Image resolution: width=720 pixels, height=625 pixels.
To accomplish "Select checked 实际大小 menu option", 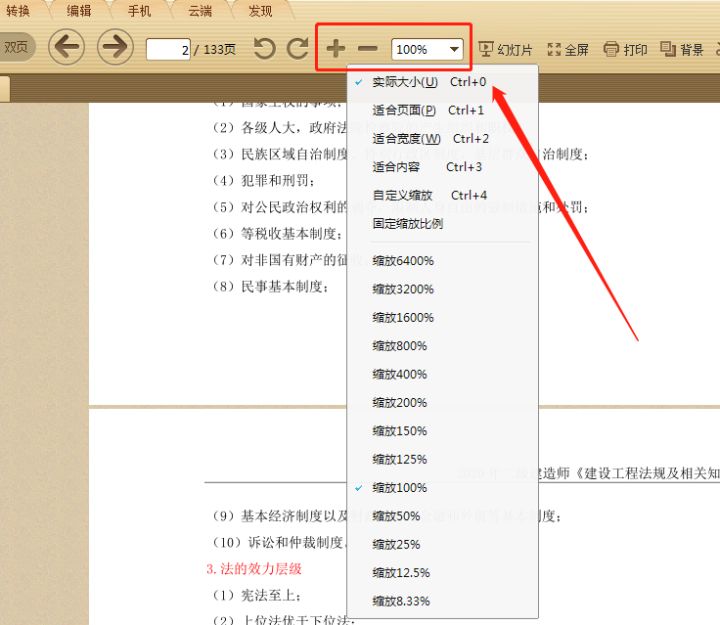I will tap(404, 82).
